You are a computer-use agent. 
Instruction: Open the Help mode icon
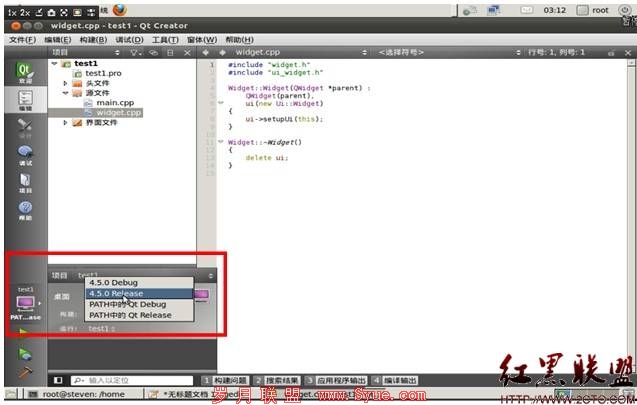25,210
